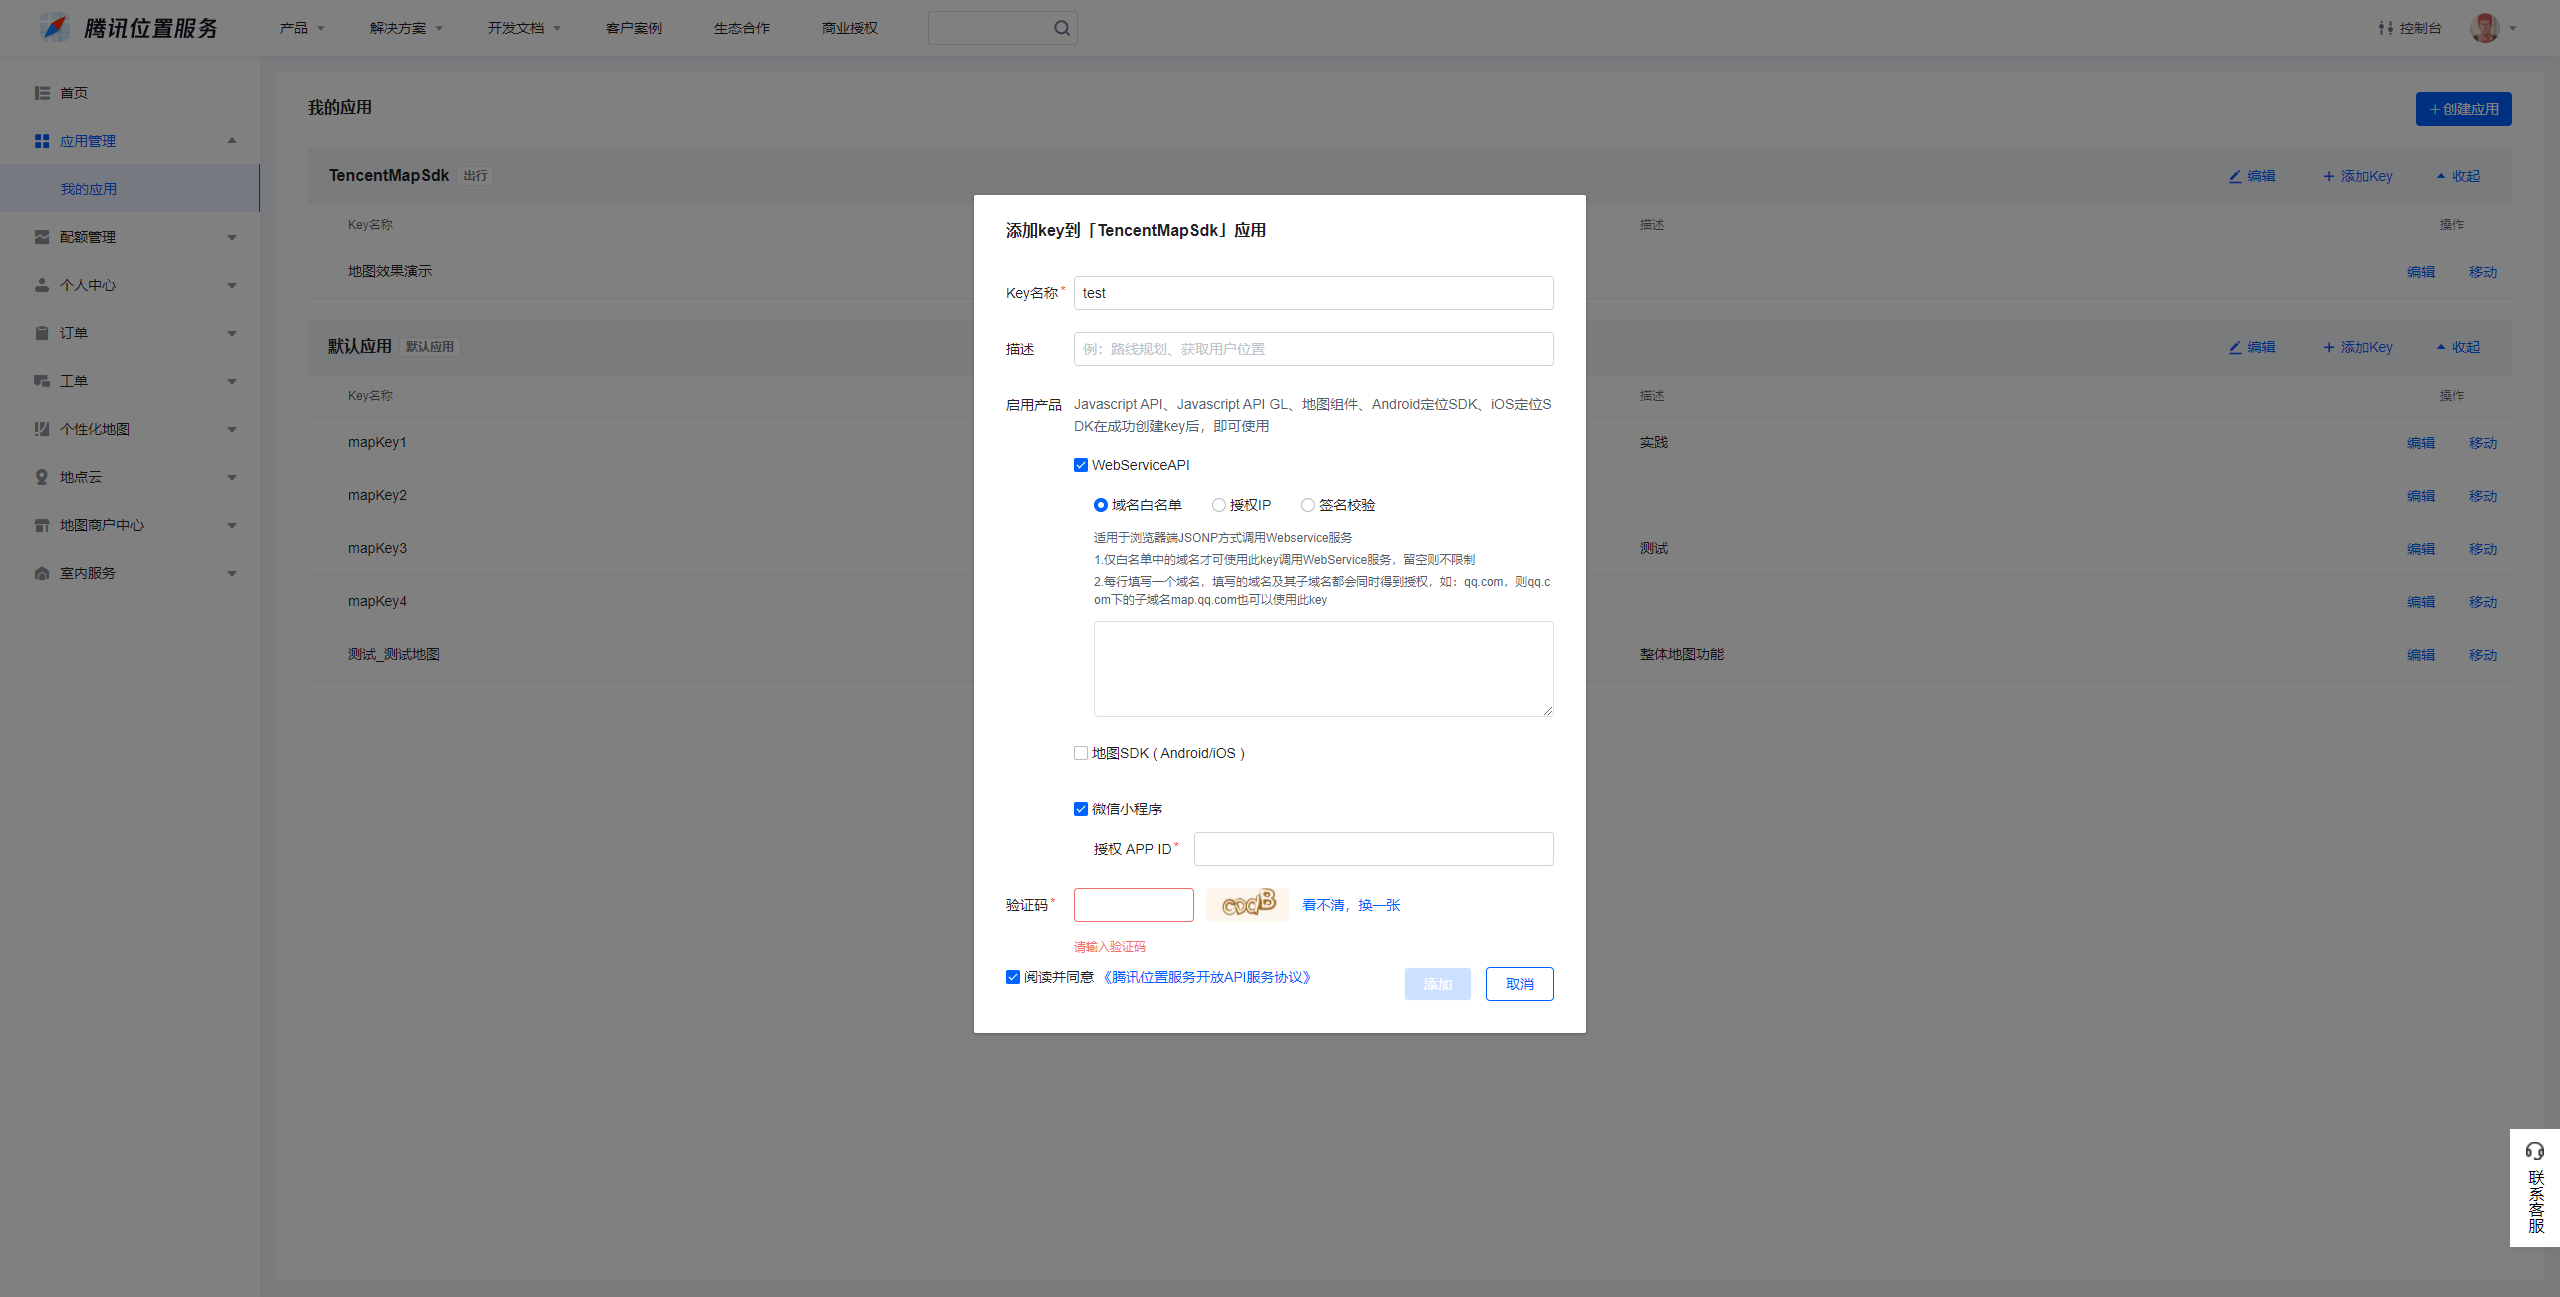Open the user avatar menu
This screenshot has height=1297, width=2560.
[x=2485, y=28]
